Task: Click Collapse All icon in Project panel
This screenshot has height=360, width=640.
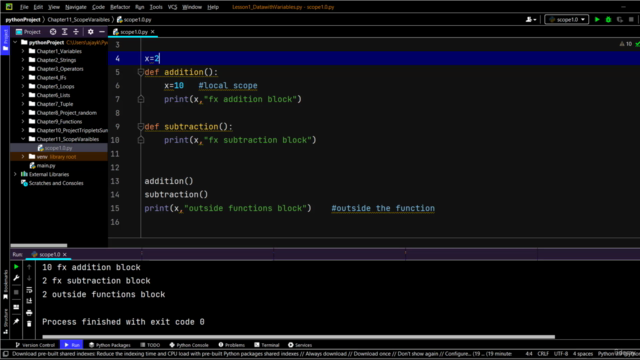Action: tap(76, 31)
